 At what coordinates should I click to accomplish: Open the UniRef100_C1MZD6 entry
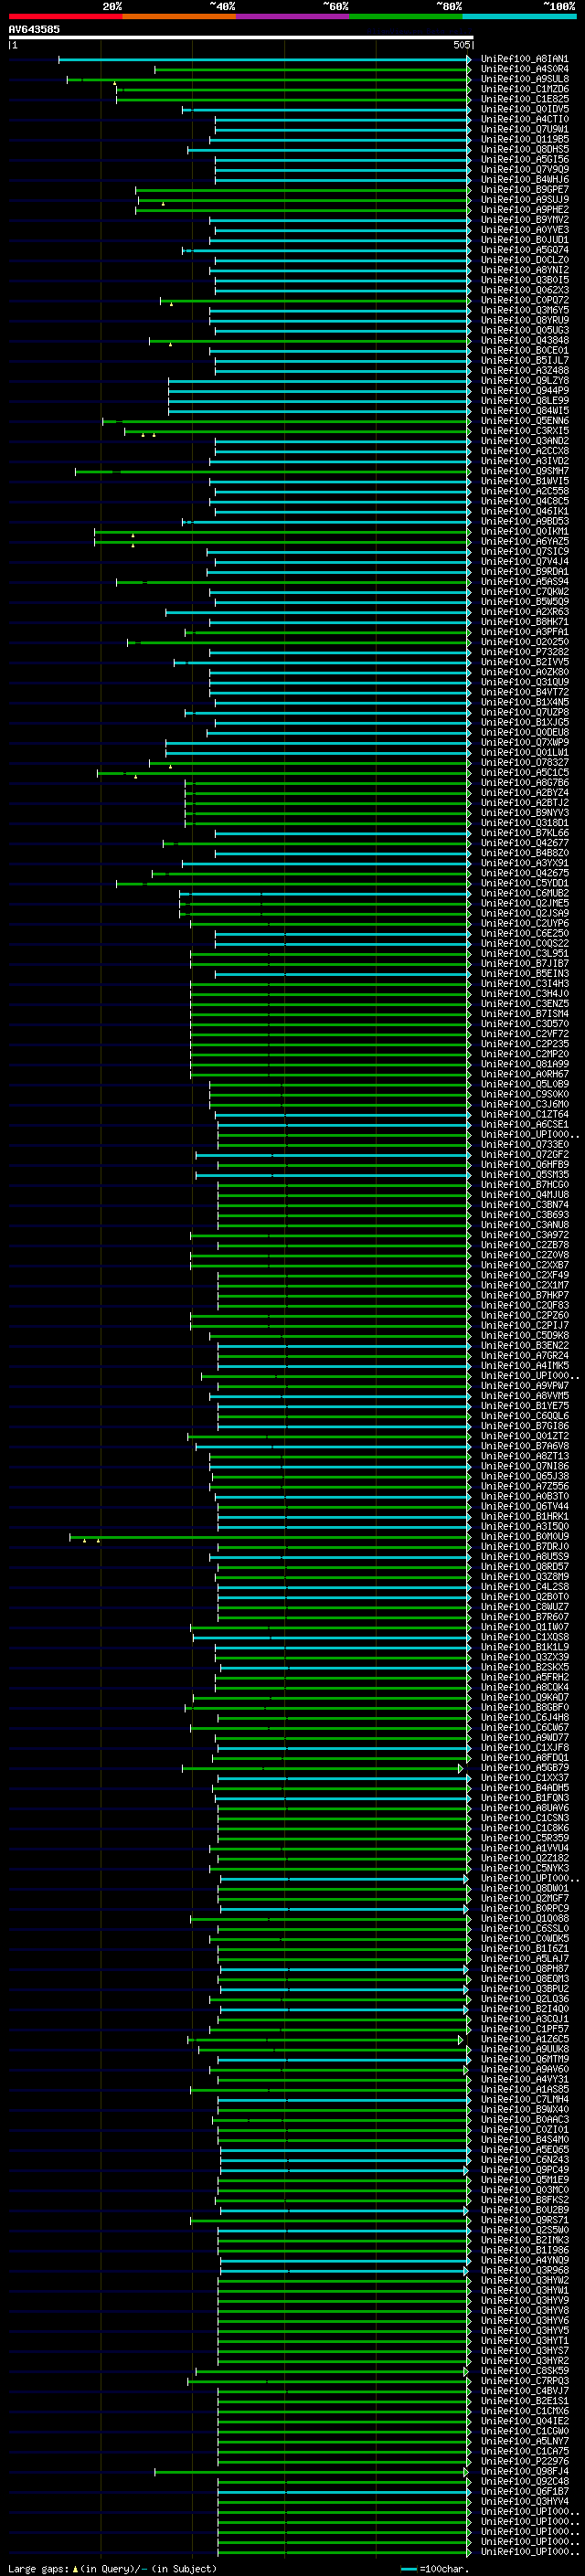(525, 89)
